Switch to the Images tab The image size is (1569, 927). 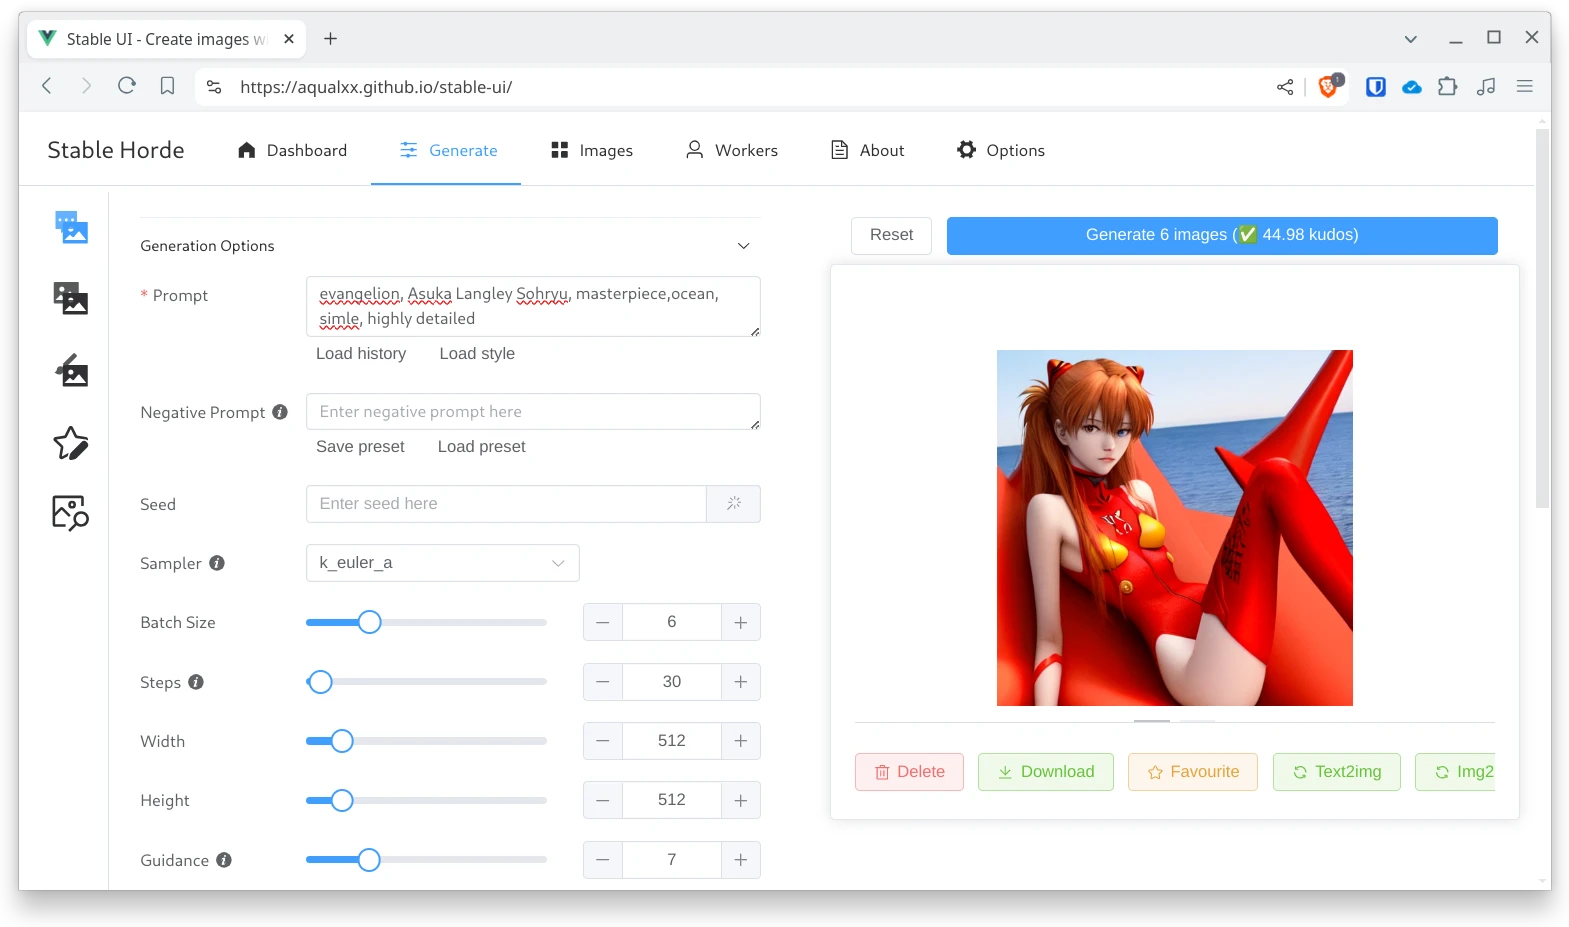592,150
